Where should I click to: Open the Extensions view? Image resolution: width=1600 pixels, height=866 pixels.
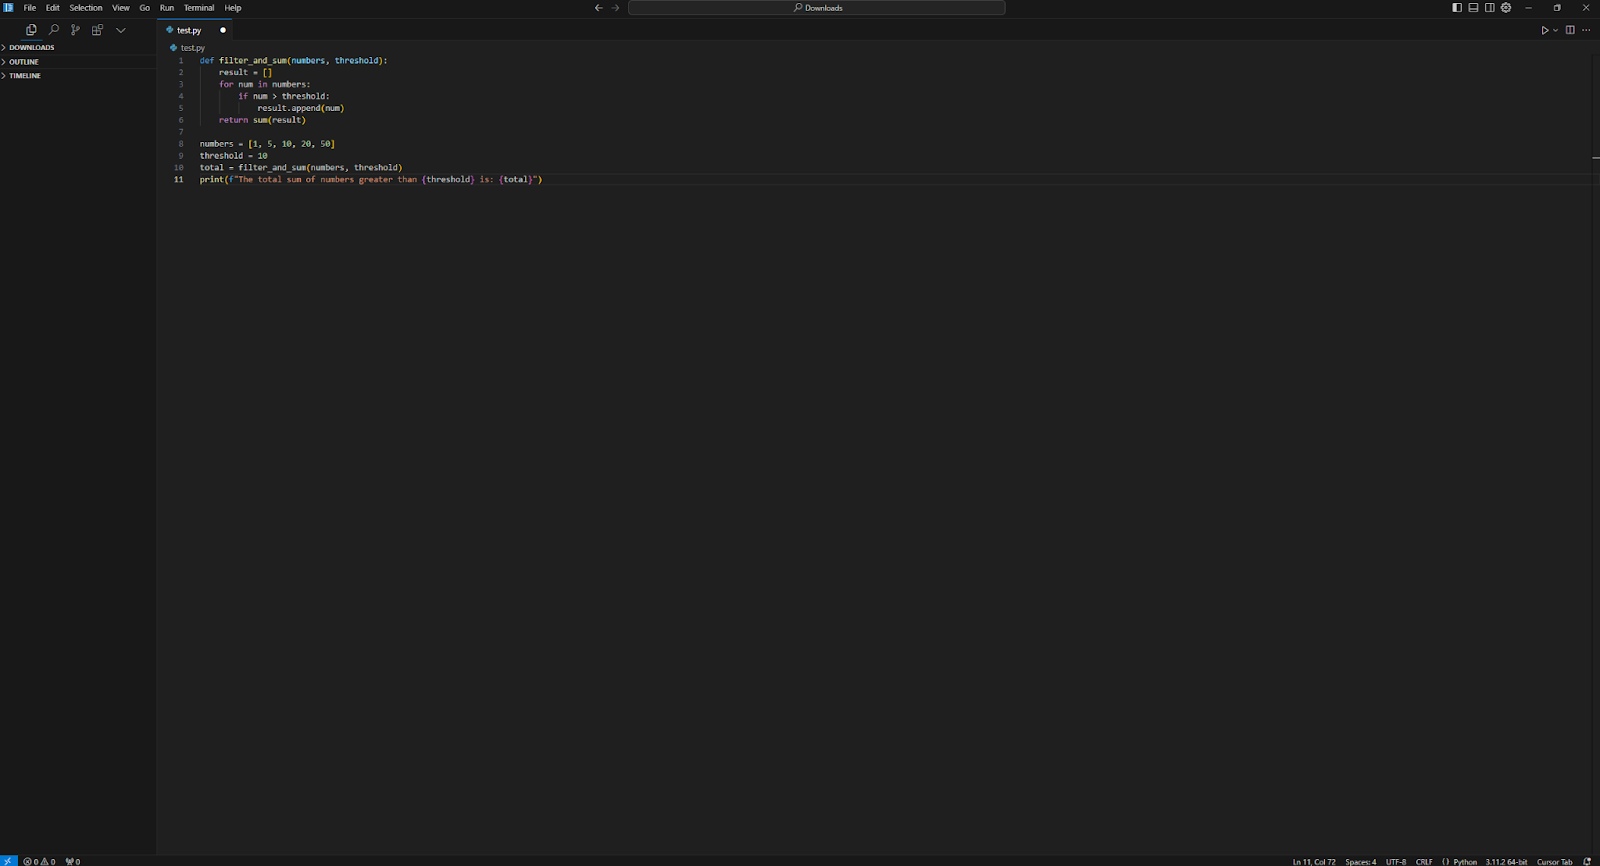pyautogui.click(x=97, y=30)
